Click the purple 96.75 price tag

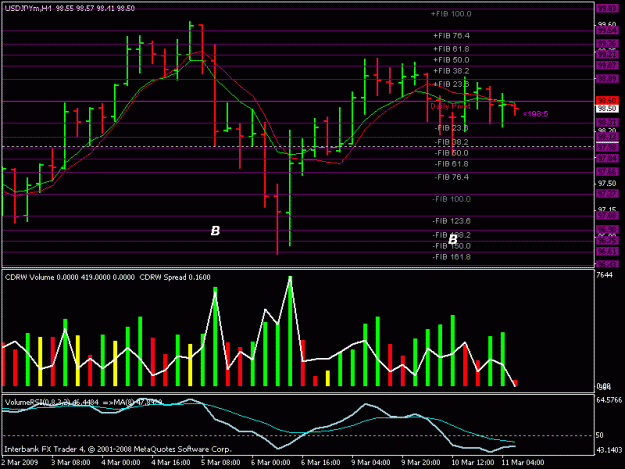click(607, 241)
